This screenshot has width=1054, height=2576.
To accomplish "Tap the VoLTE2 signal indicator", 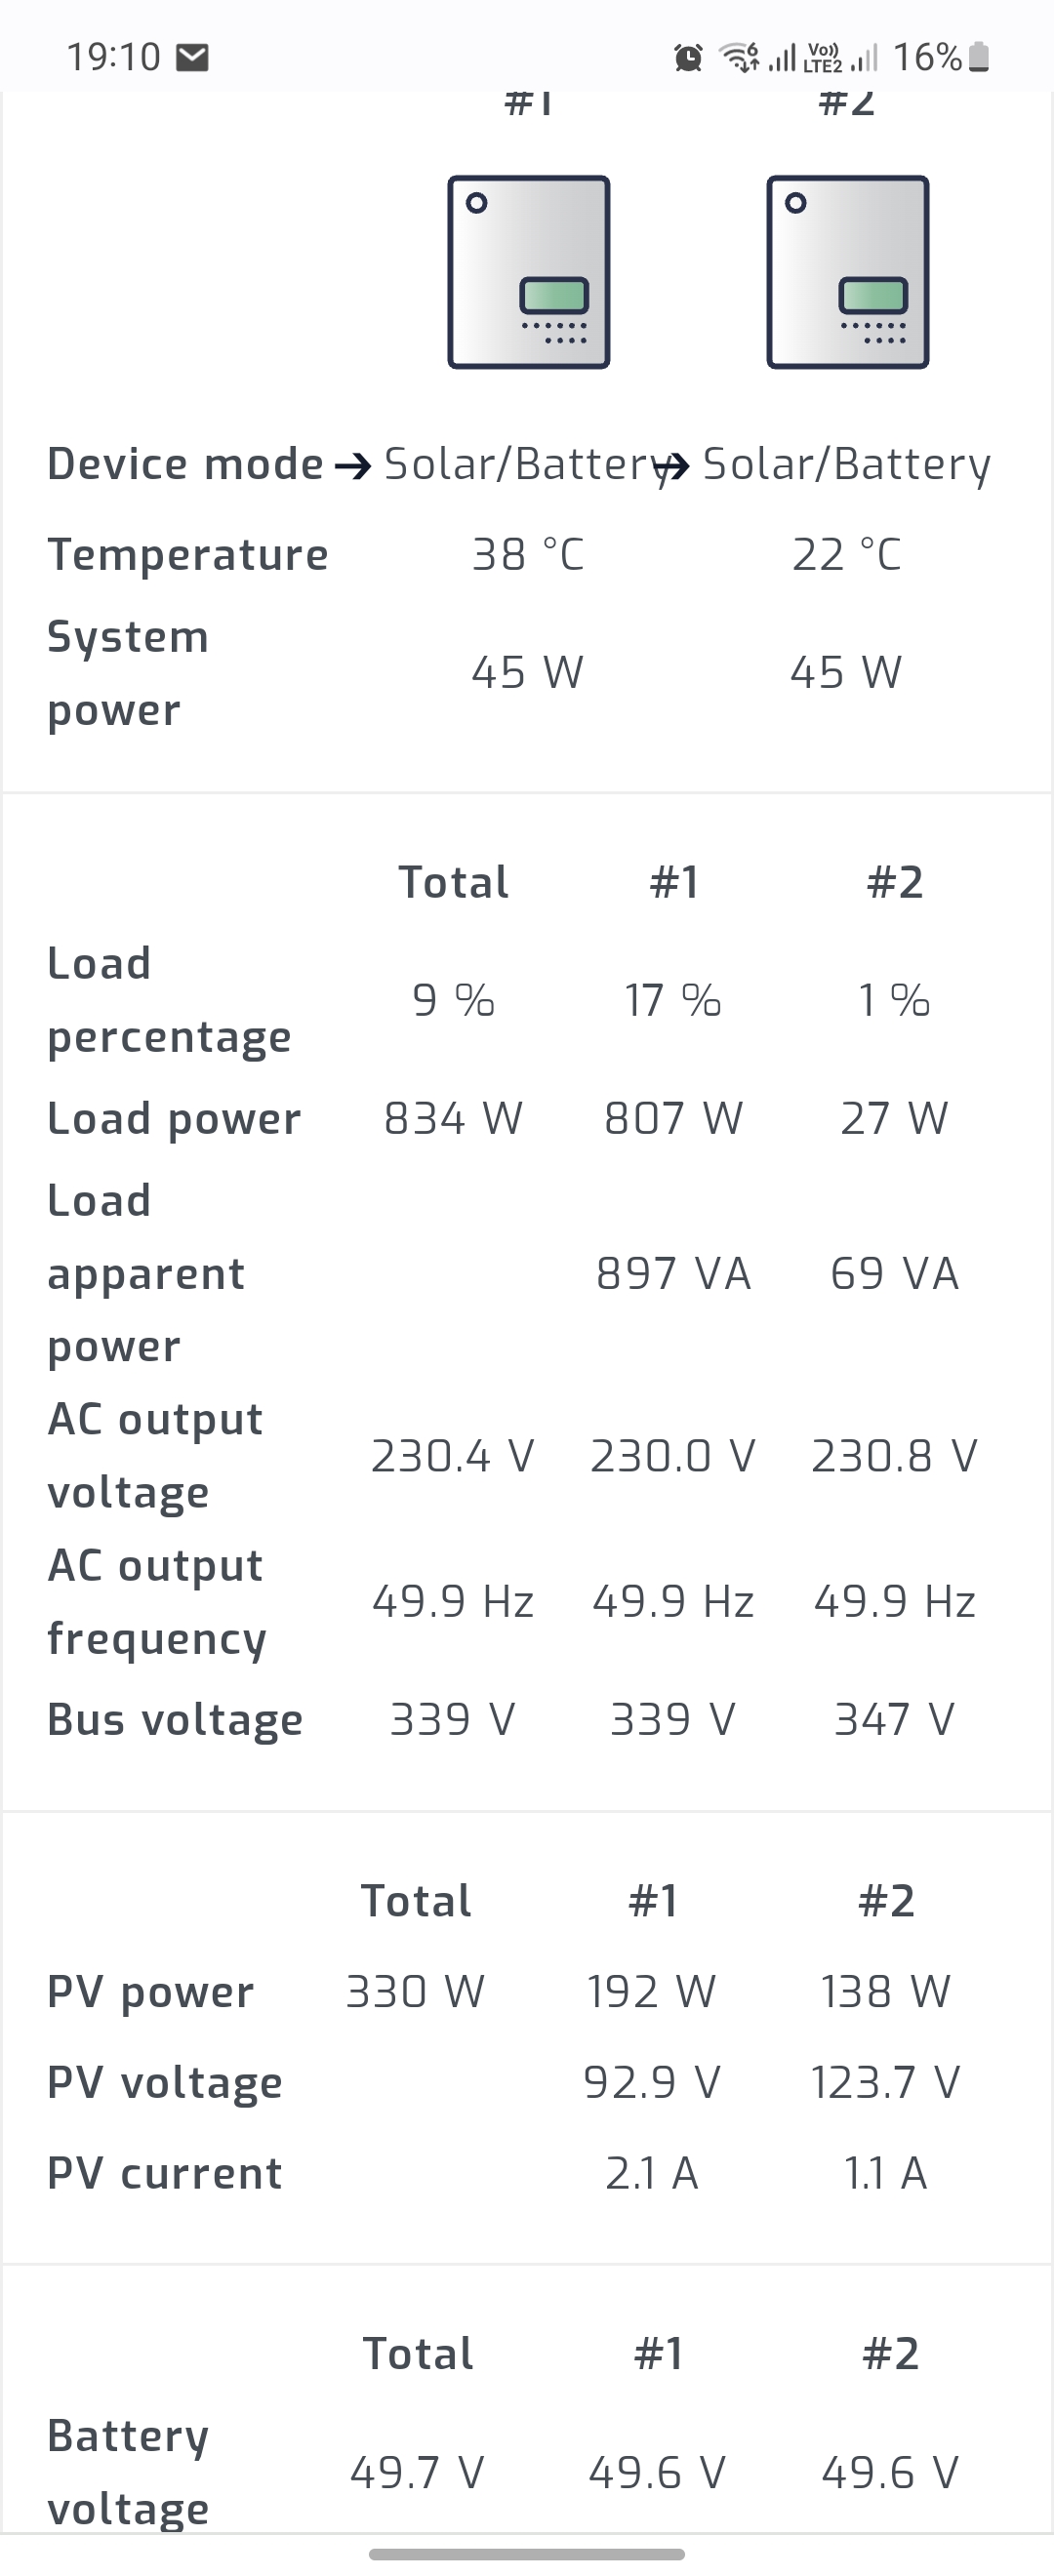I will (x=823, y=58).
